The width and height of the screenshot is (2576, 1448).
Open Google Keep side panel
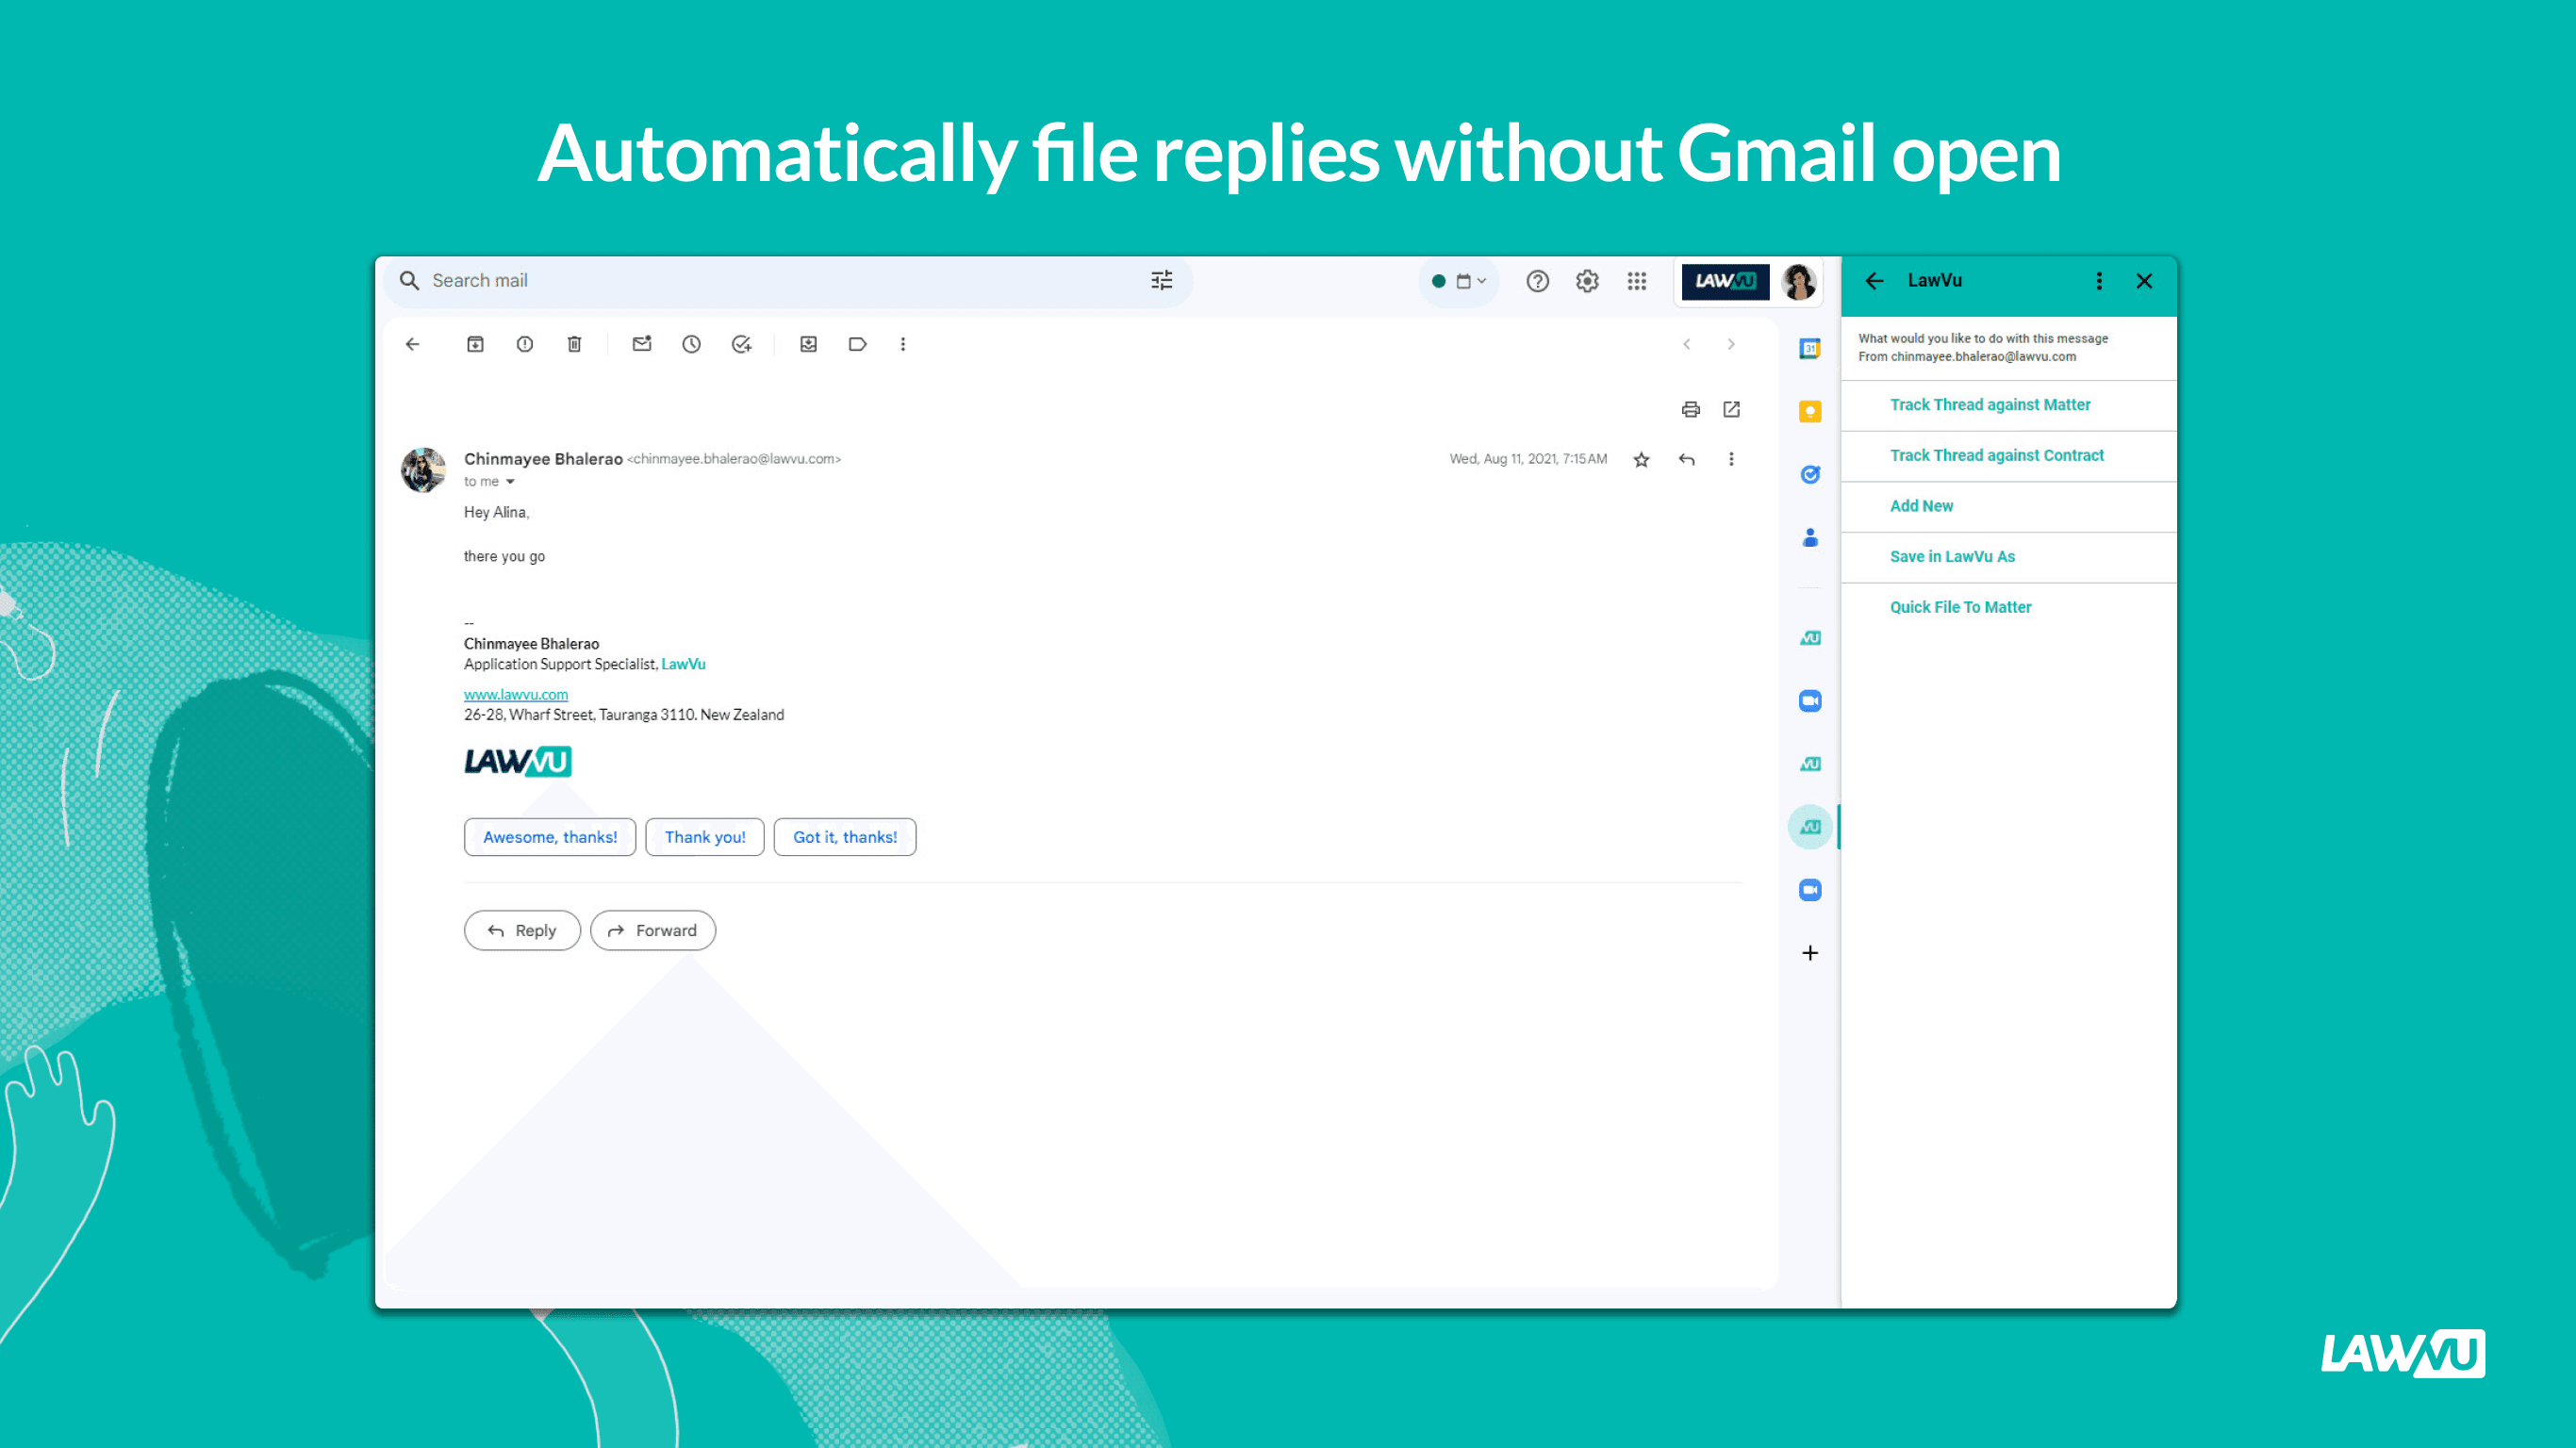pyautogui.click(x=1810, y=412)
